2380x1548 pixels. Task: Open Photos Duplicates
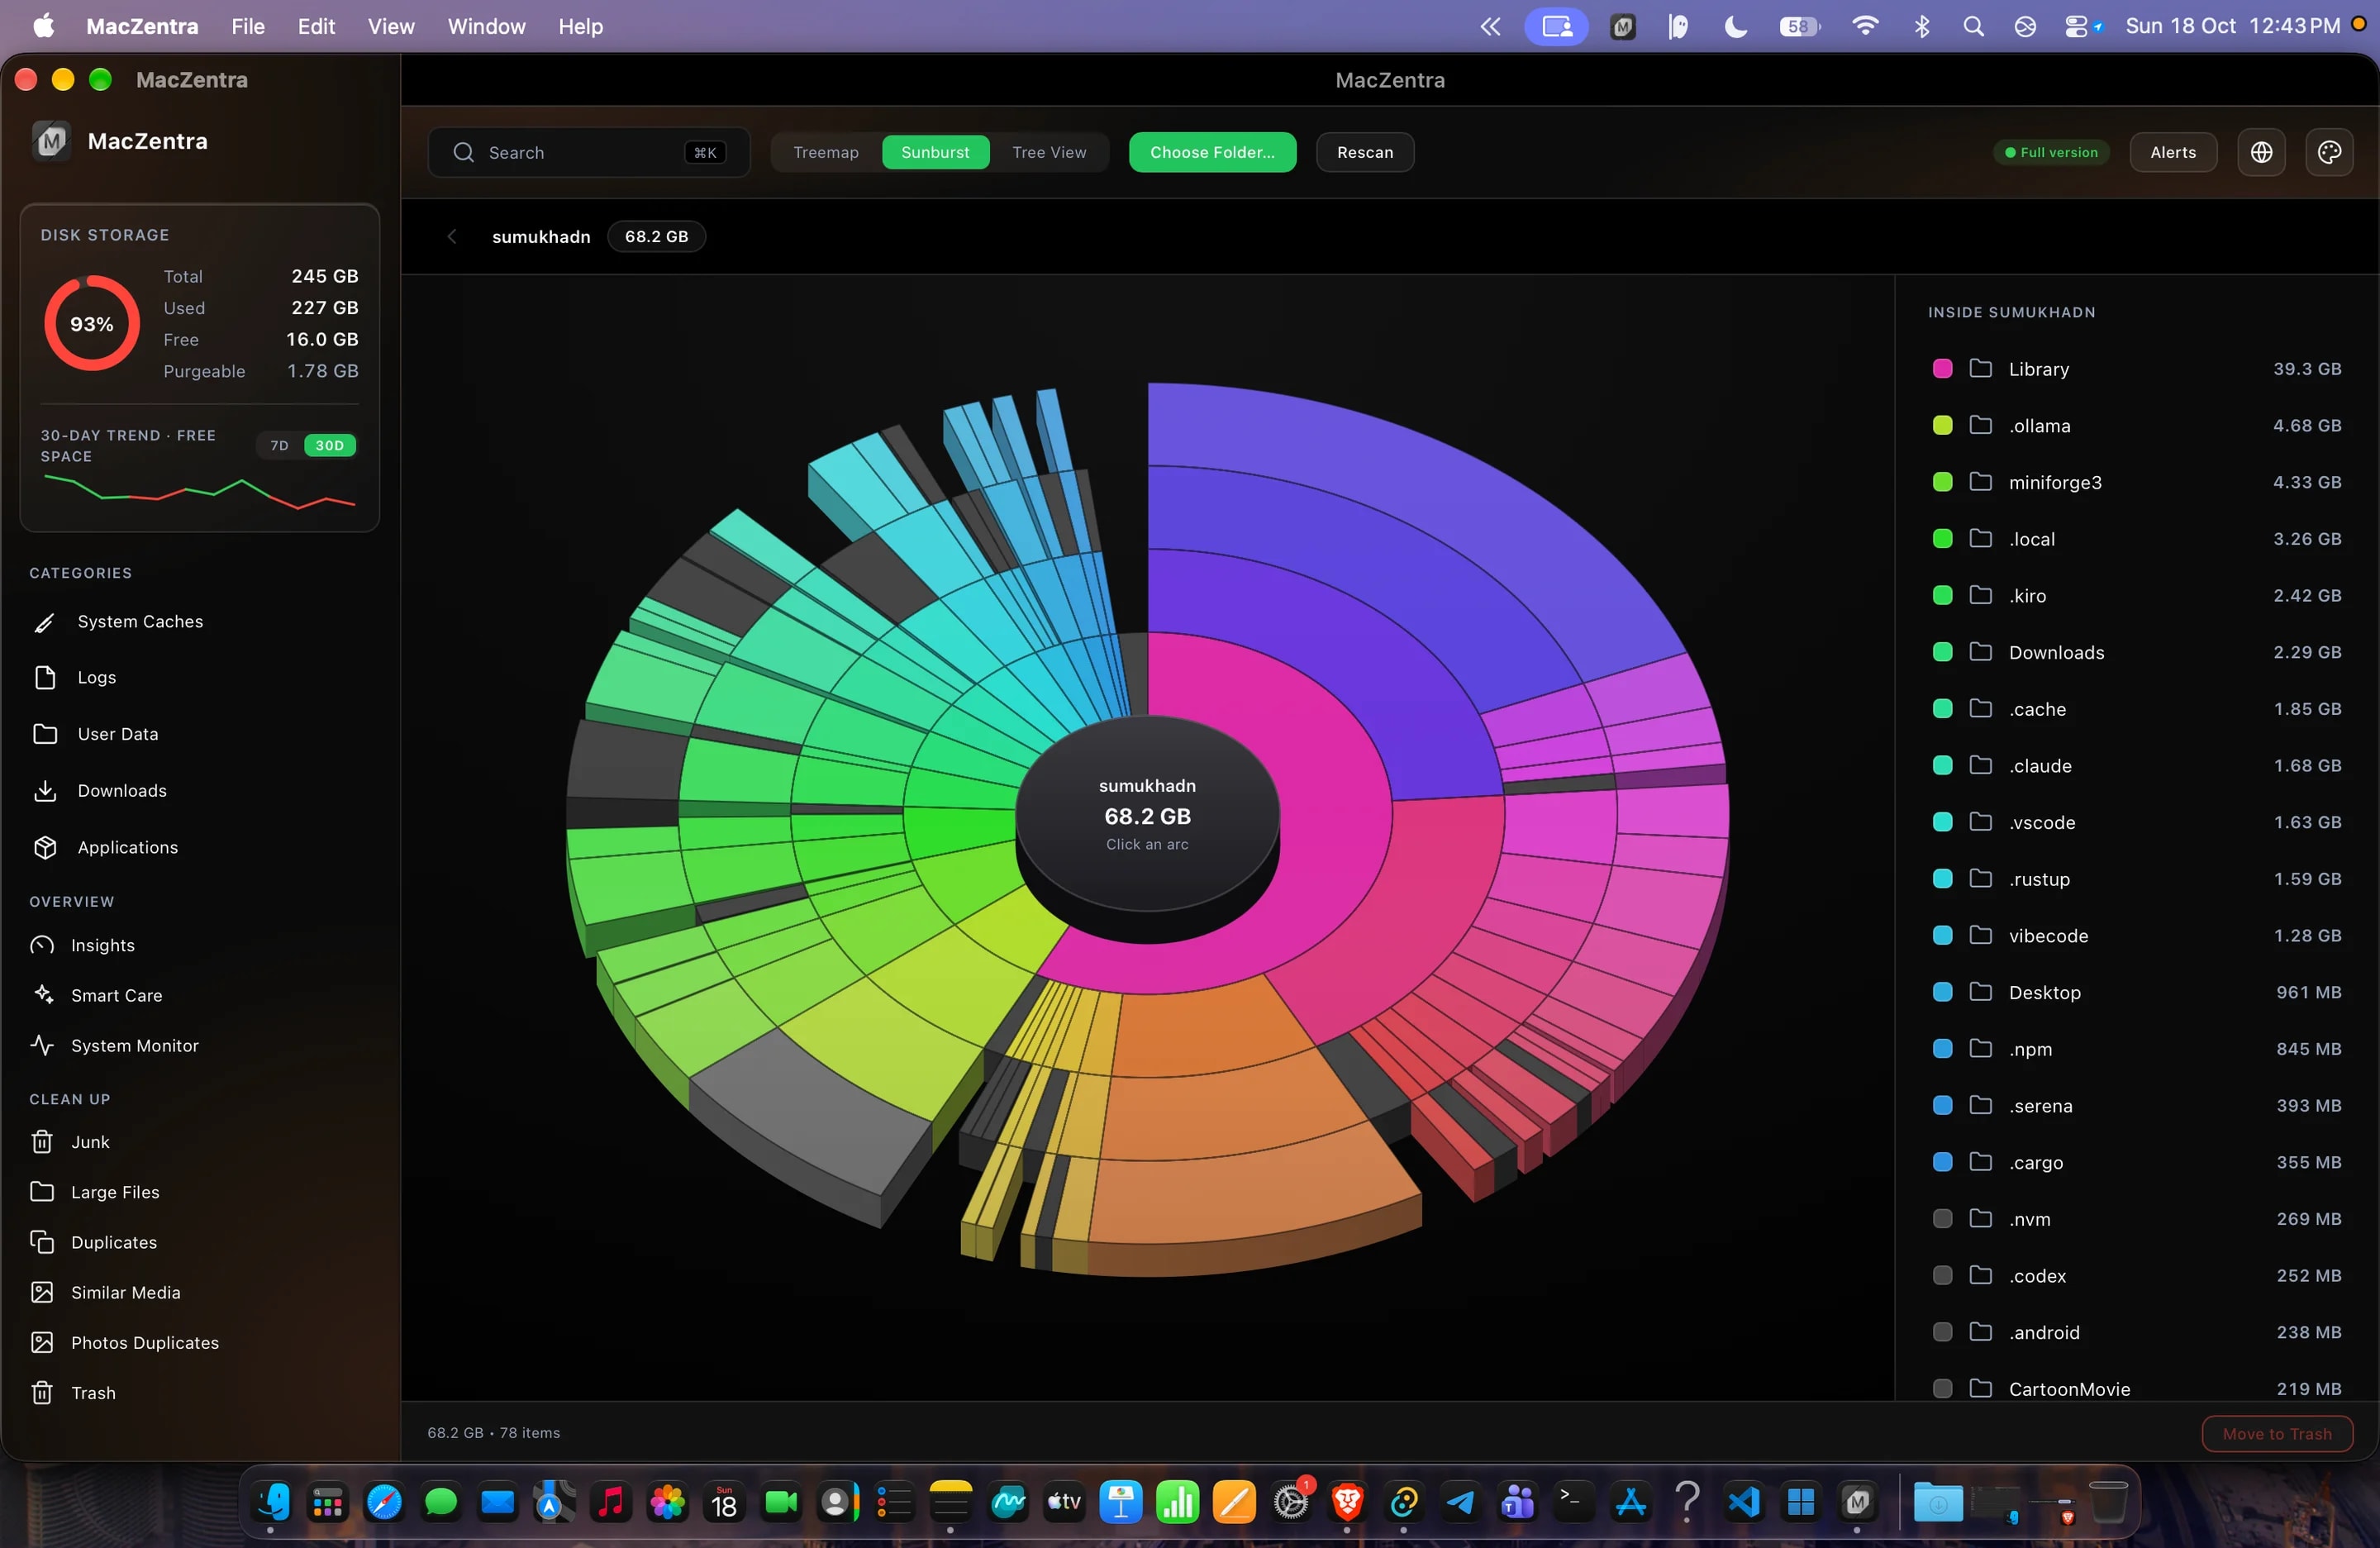(200, 1342)
